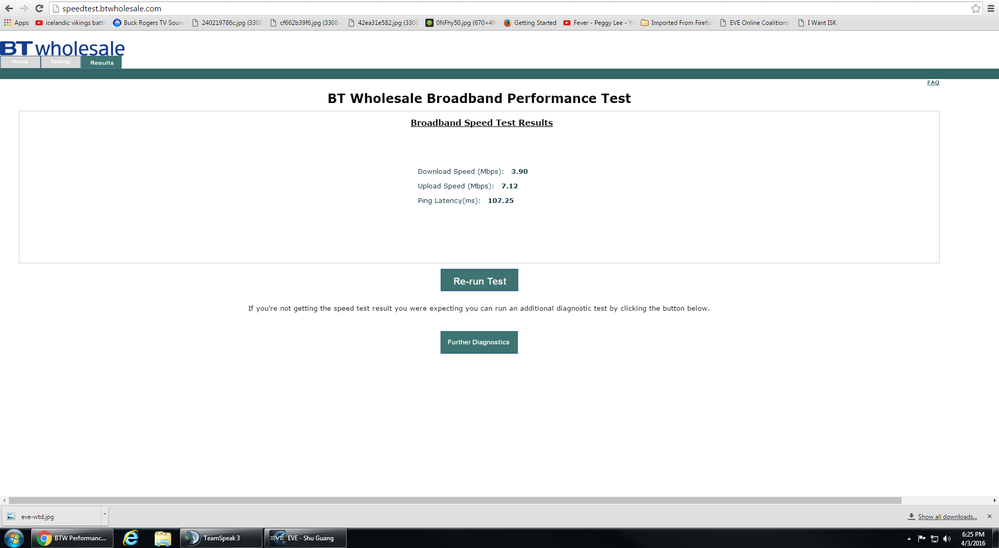Switch to the Testing tab
The image size is (999, 548).
tap(61, 62)
